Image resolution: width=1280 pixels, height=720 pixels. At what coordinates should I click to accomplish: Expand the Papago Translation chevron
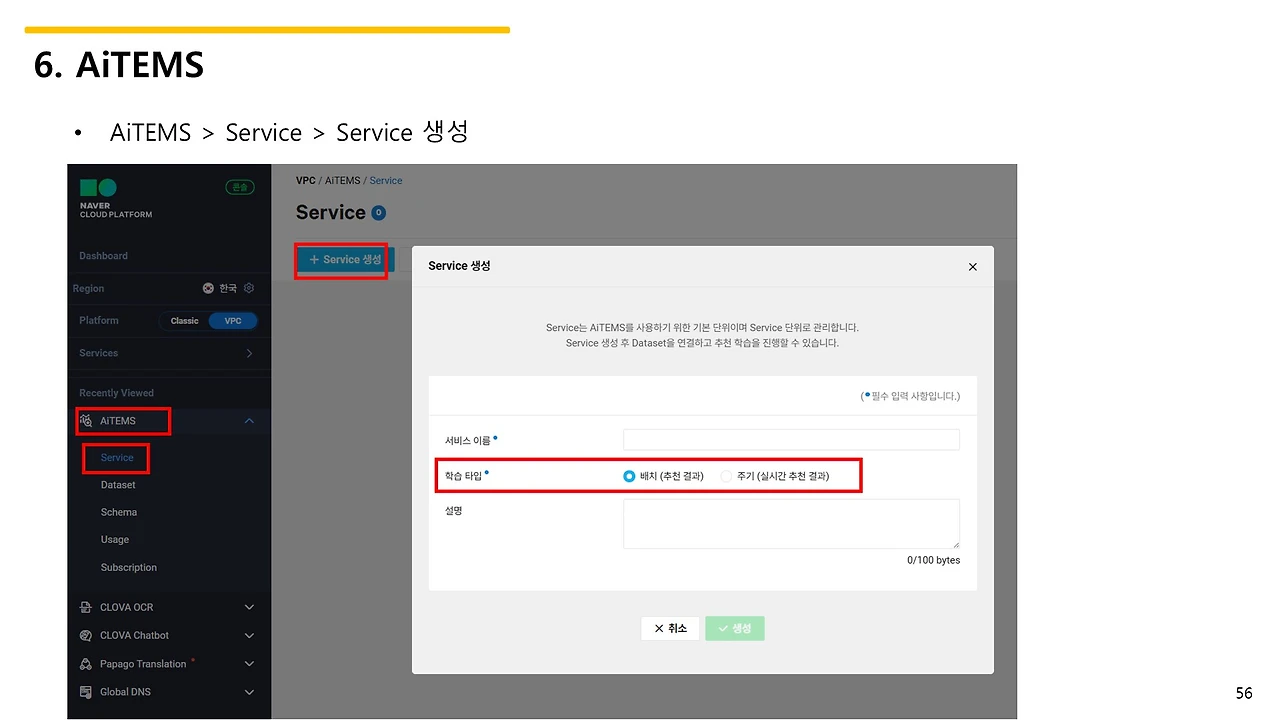[249, 664]
